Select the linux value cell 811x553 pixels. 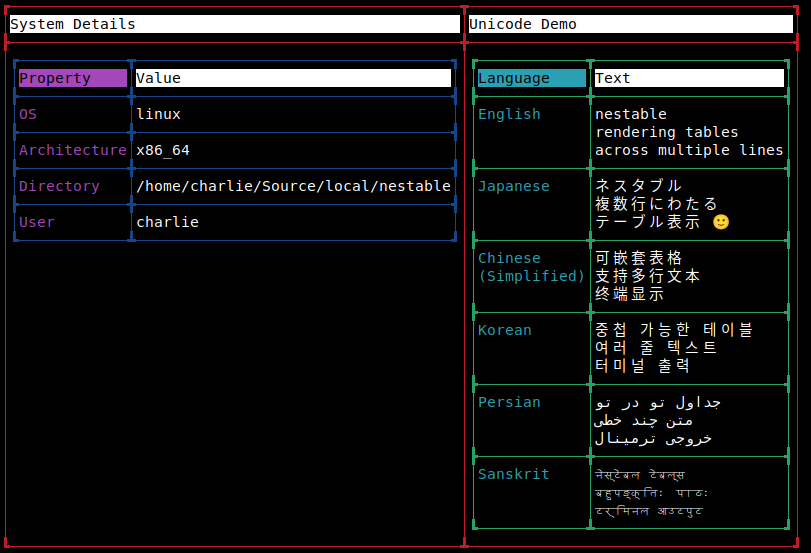pyautogui.click(x=158, y=114)
